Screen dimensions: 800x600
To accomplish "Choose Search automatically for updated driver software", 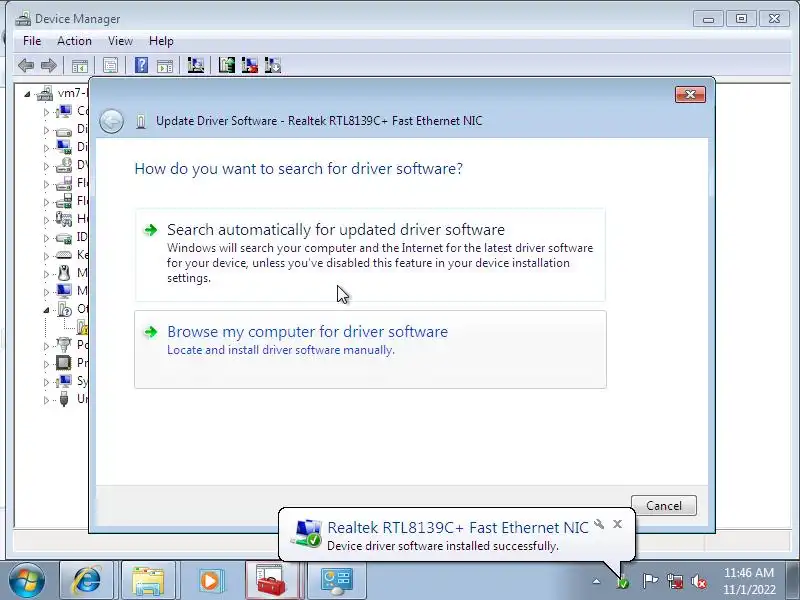I will pyautogui.click(x=370, y=255).
